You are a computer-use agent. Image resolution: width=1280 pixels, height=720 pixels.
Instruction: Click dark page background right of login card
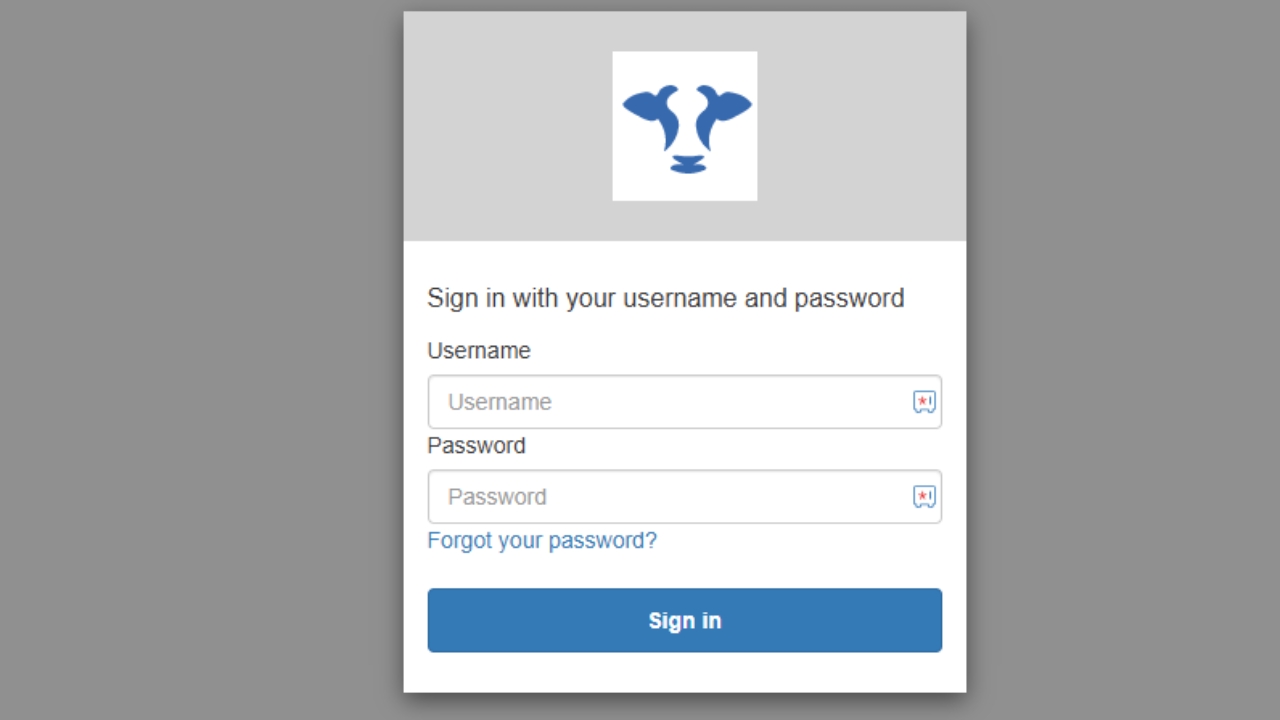1120,360
